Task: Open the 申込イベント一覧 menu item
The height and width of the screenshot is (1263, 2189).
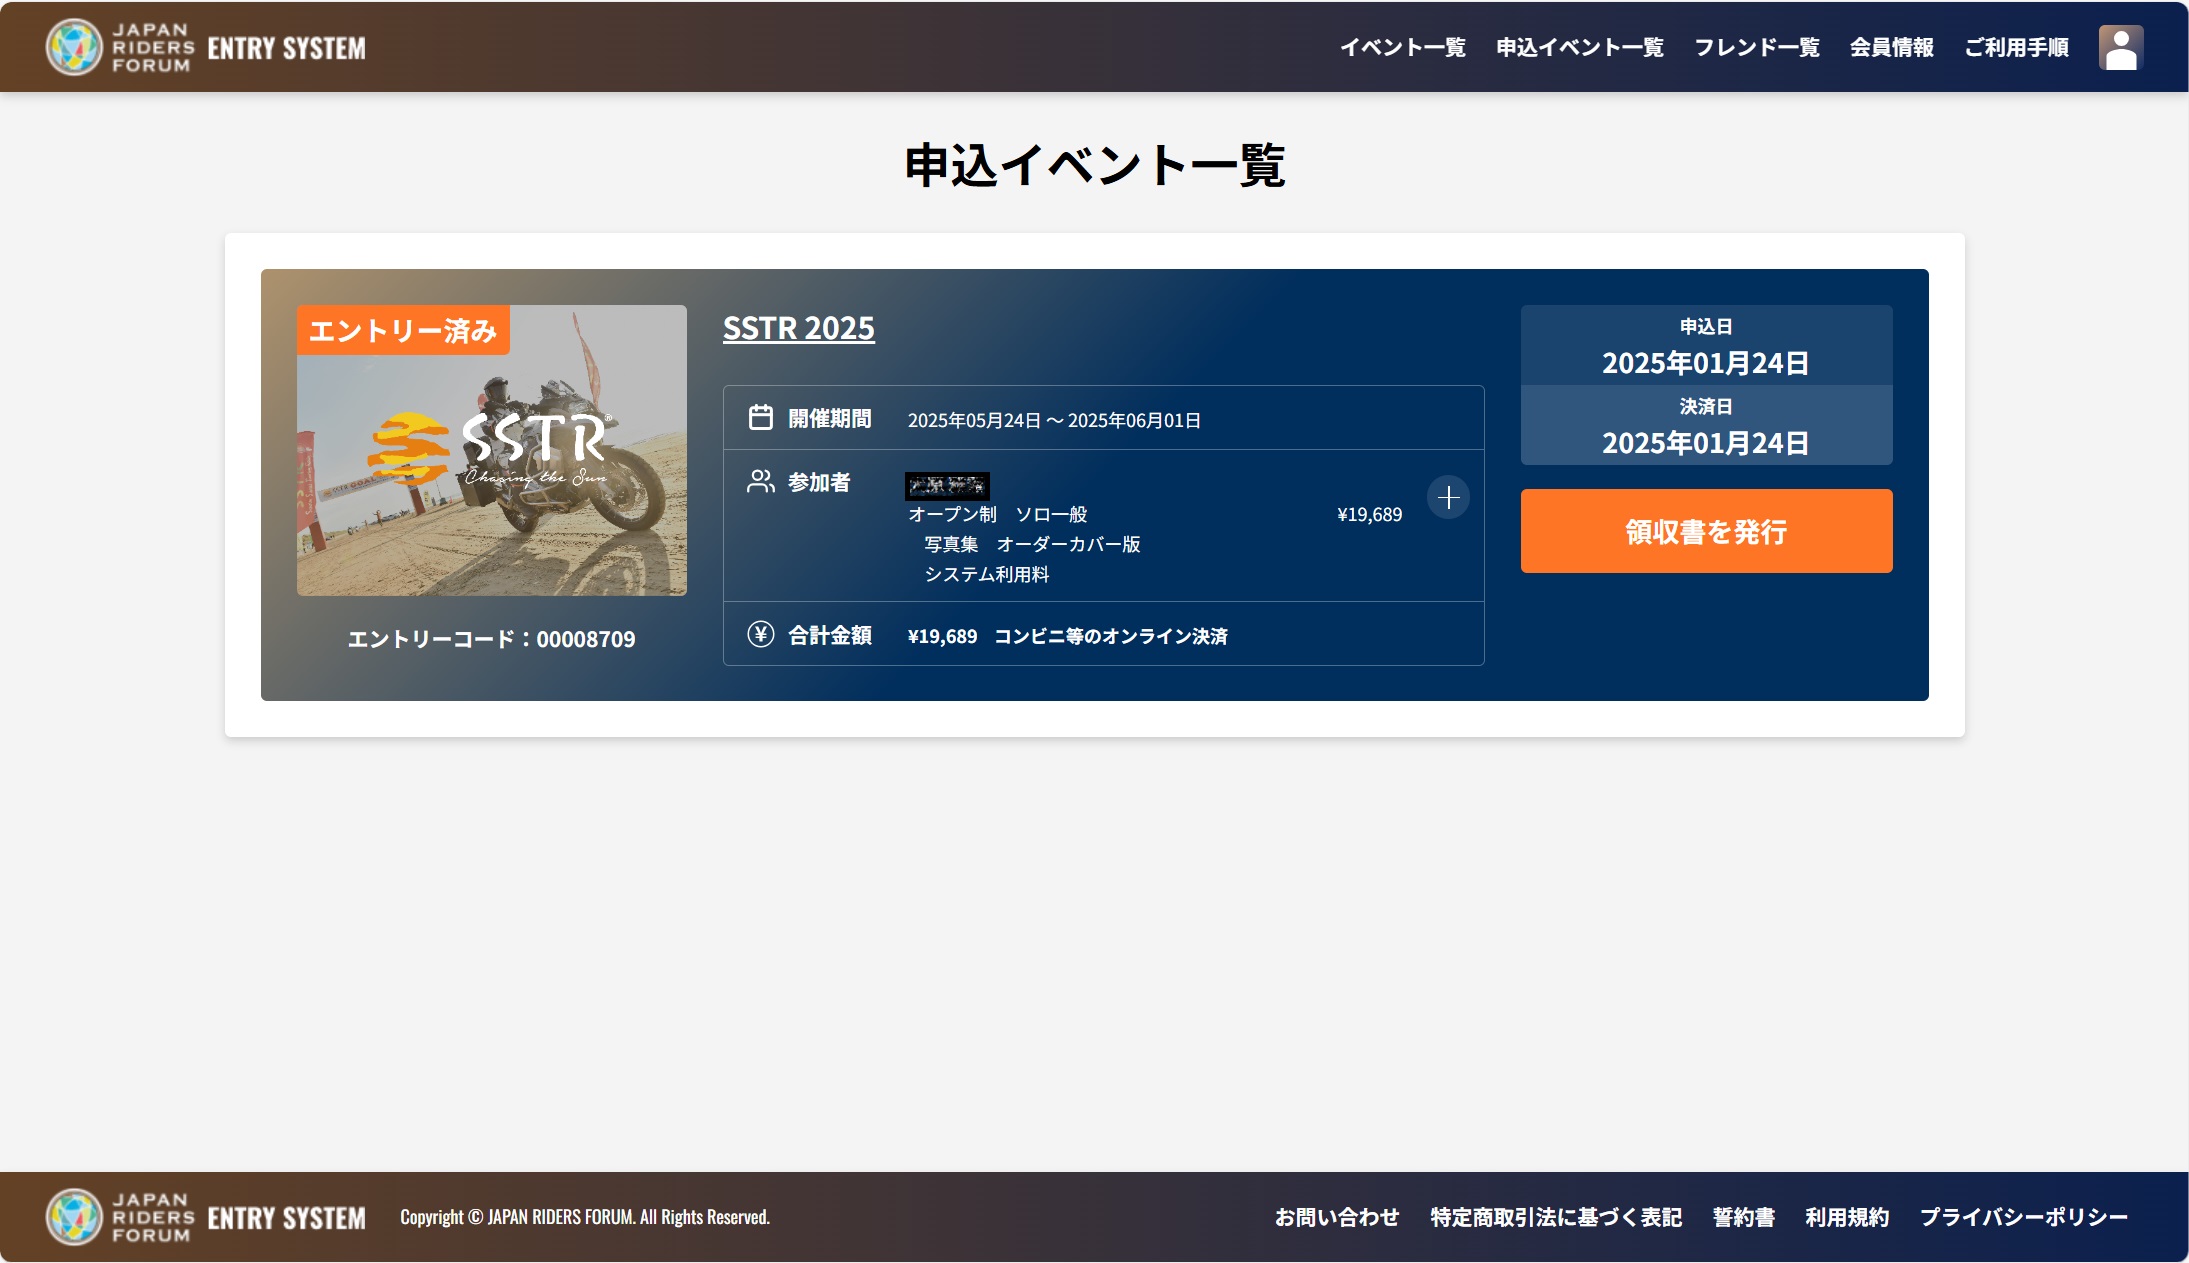Action: pyautogui.click(x=1580, y=47)
